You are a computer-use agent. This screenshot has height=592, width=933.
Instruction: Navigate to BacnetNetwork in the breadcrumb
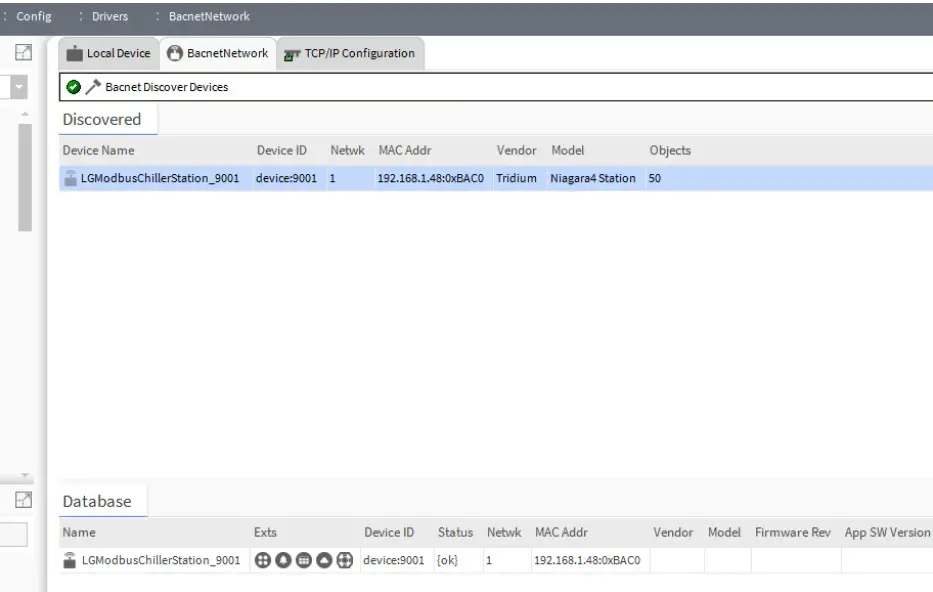[x=209, y=17]
